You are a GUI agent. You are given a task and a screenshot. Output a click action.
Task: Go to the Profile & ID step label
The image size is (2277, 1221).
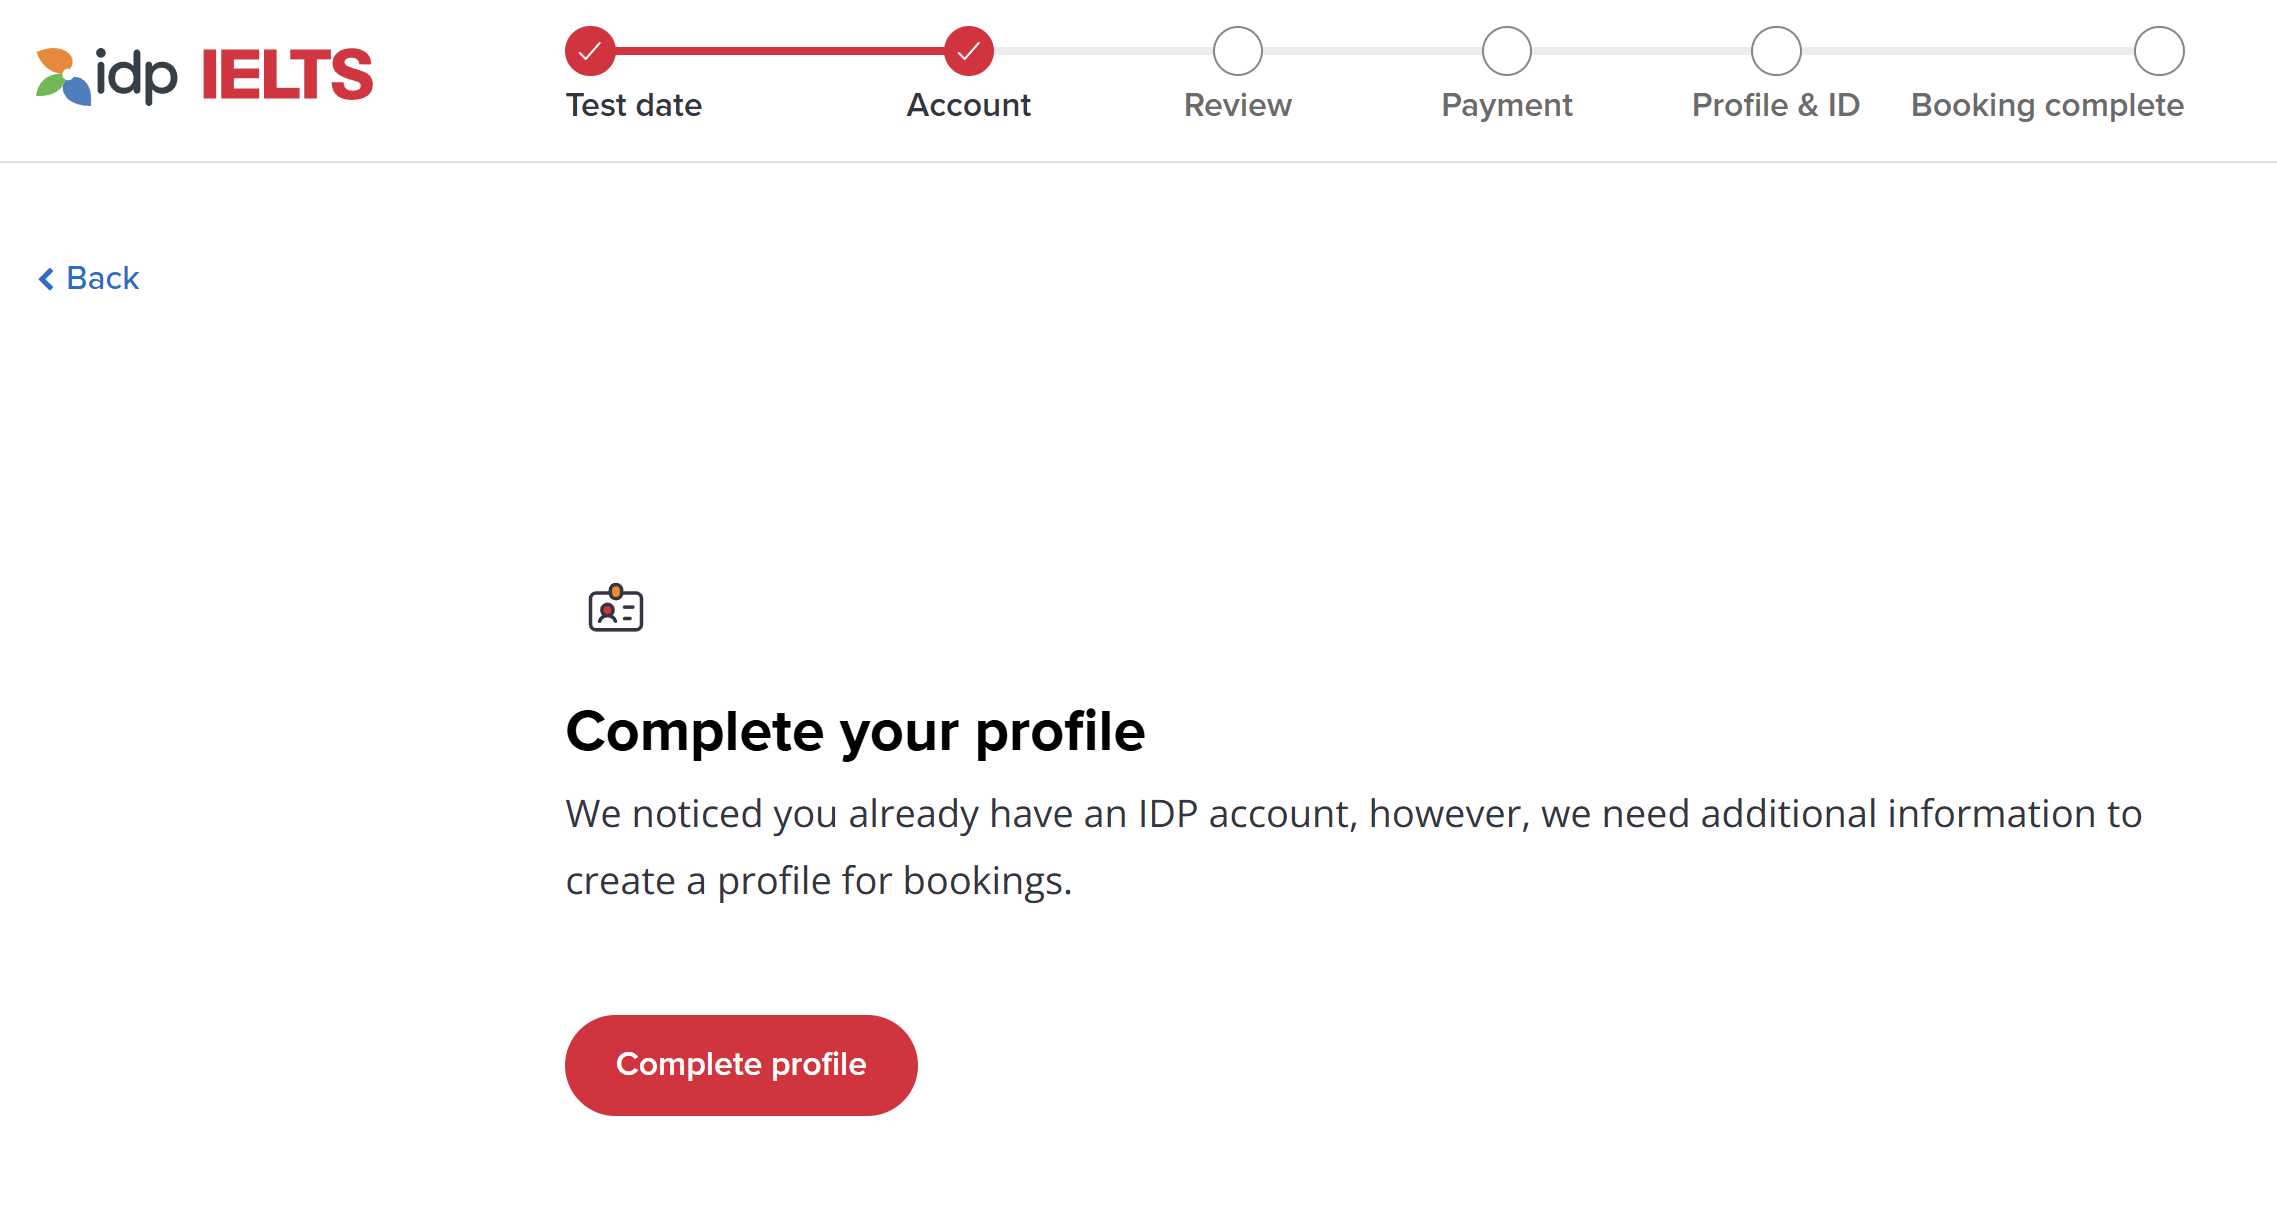(1775, 105)
